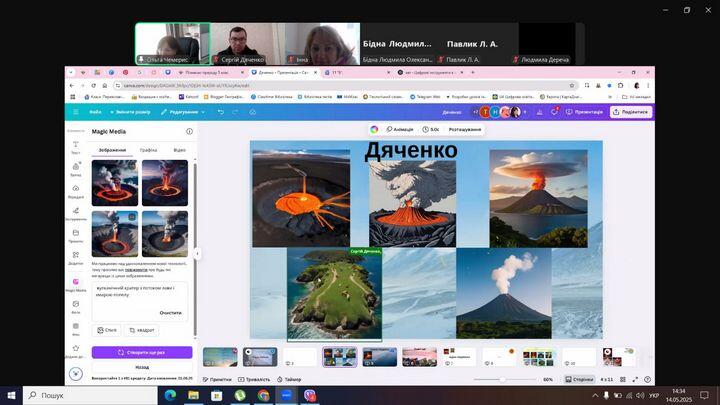This screenshot has height=405, width=720.
Task: Open browser extensions puzzle icon
Action: pos(620,85)
